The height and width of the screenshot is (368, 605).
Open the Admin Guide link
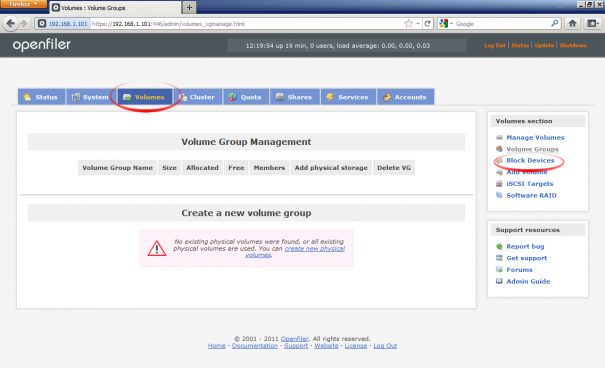click(x=528, y=281)
